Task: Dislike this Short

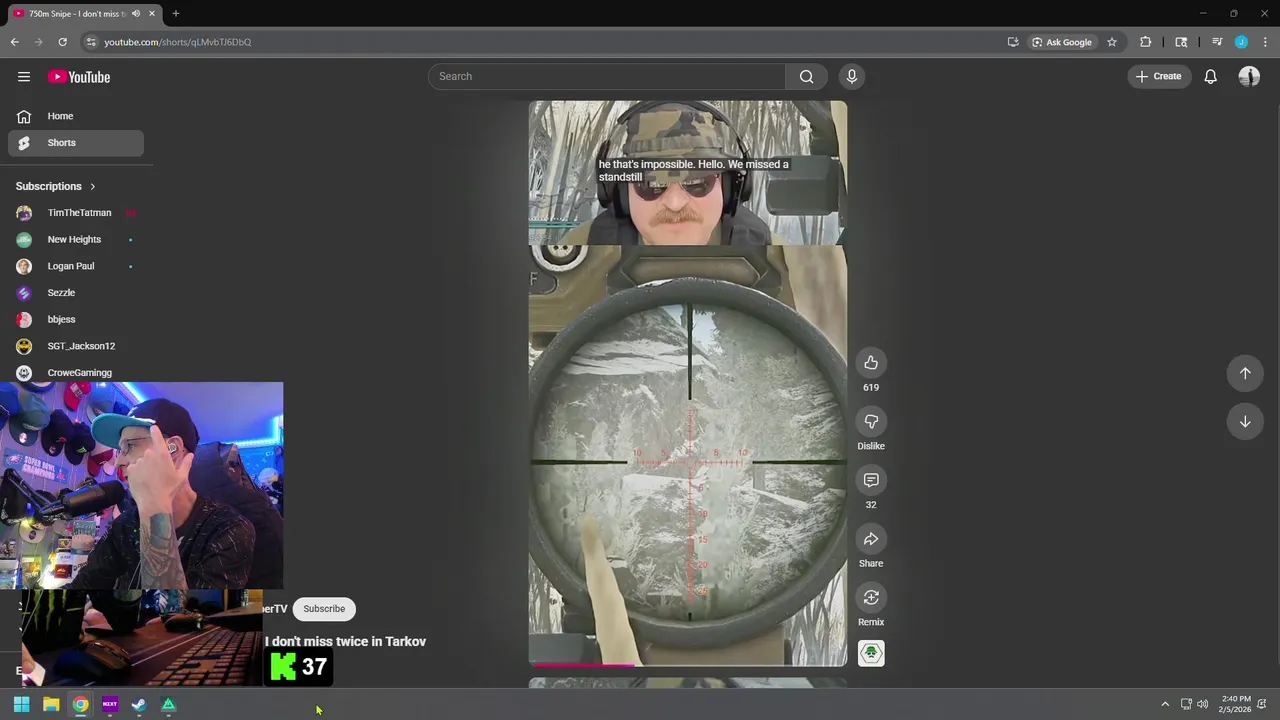Action: 871,422
